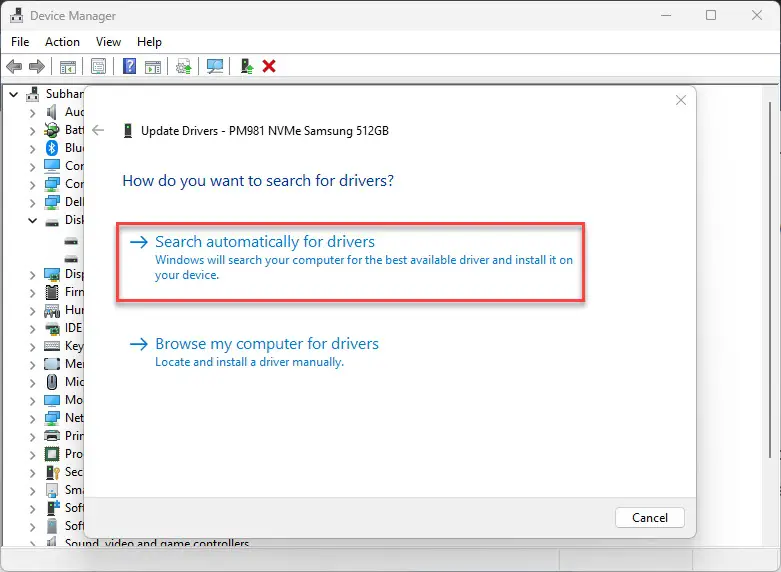Viewport: 781px width, 572px height.
Task: Close the Update Drivers dialog with X
Action: (x=680, y=100)
